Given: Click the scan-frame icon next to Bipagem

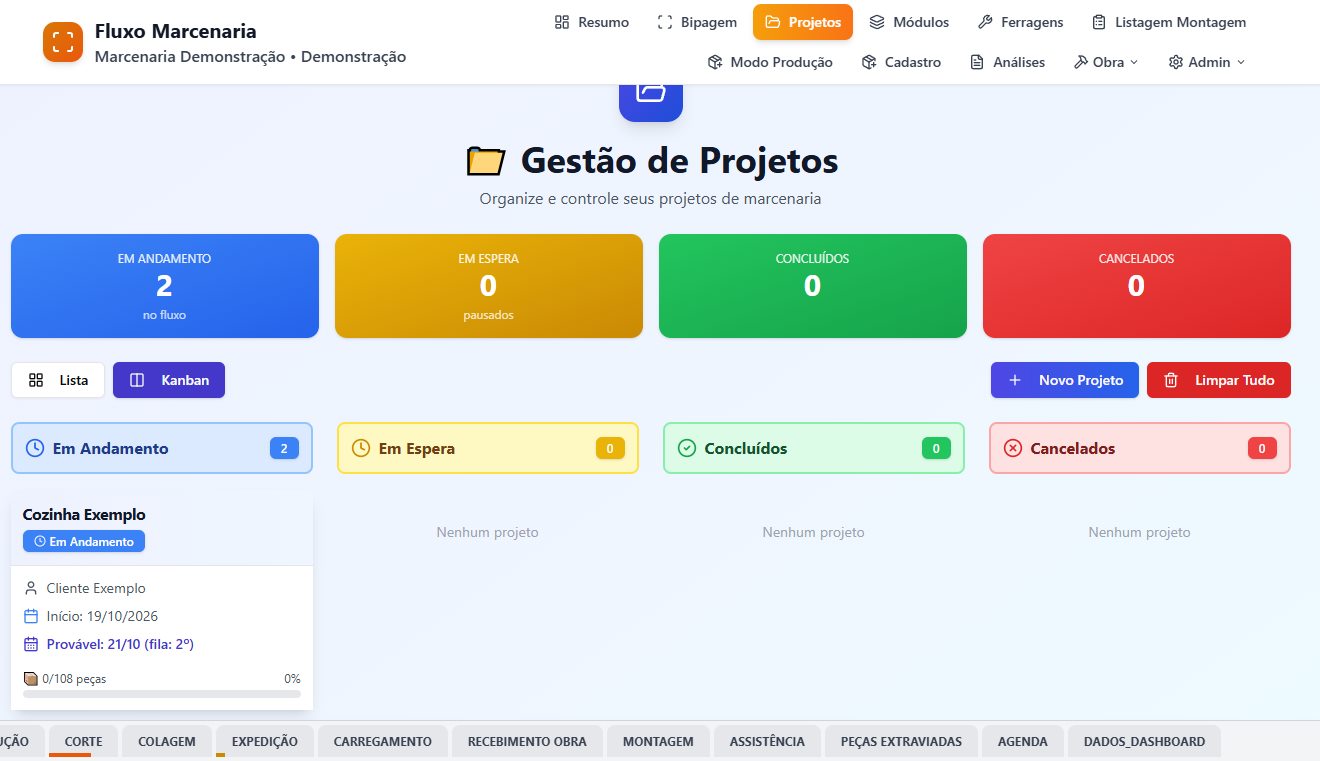Looking at the screenshot, I should 665,22.
